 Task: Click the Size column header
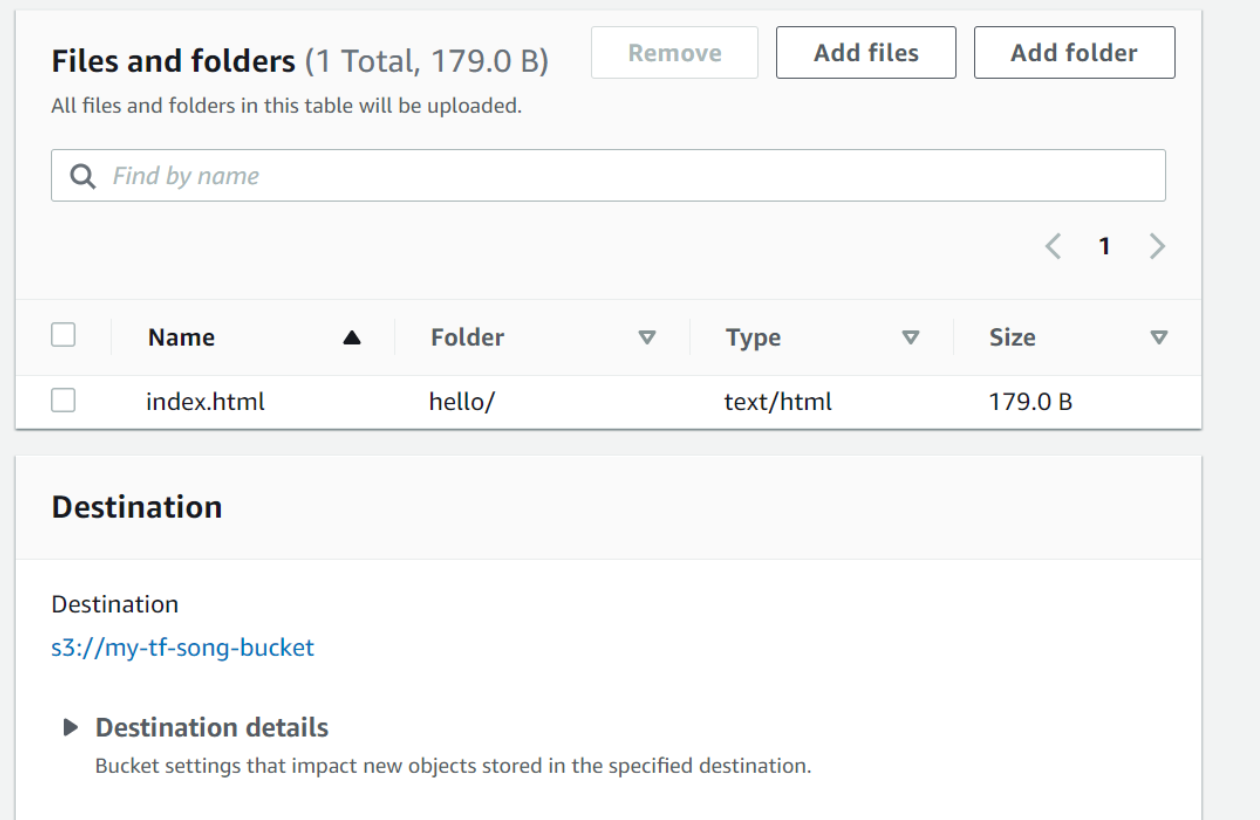click(x=1012, y=338)
